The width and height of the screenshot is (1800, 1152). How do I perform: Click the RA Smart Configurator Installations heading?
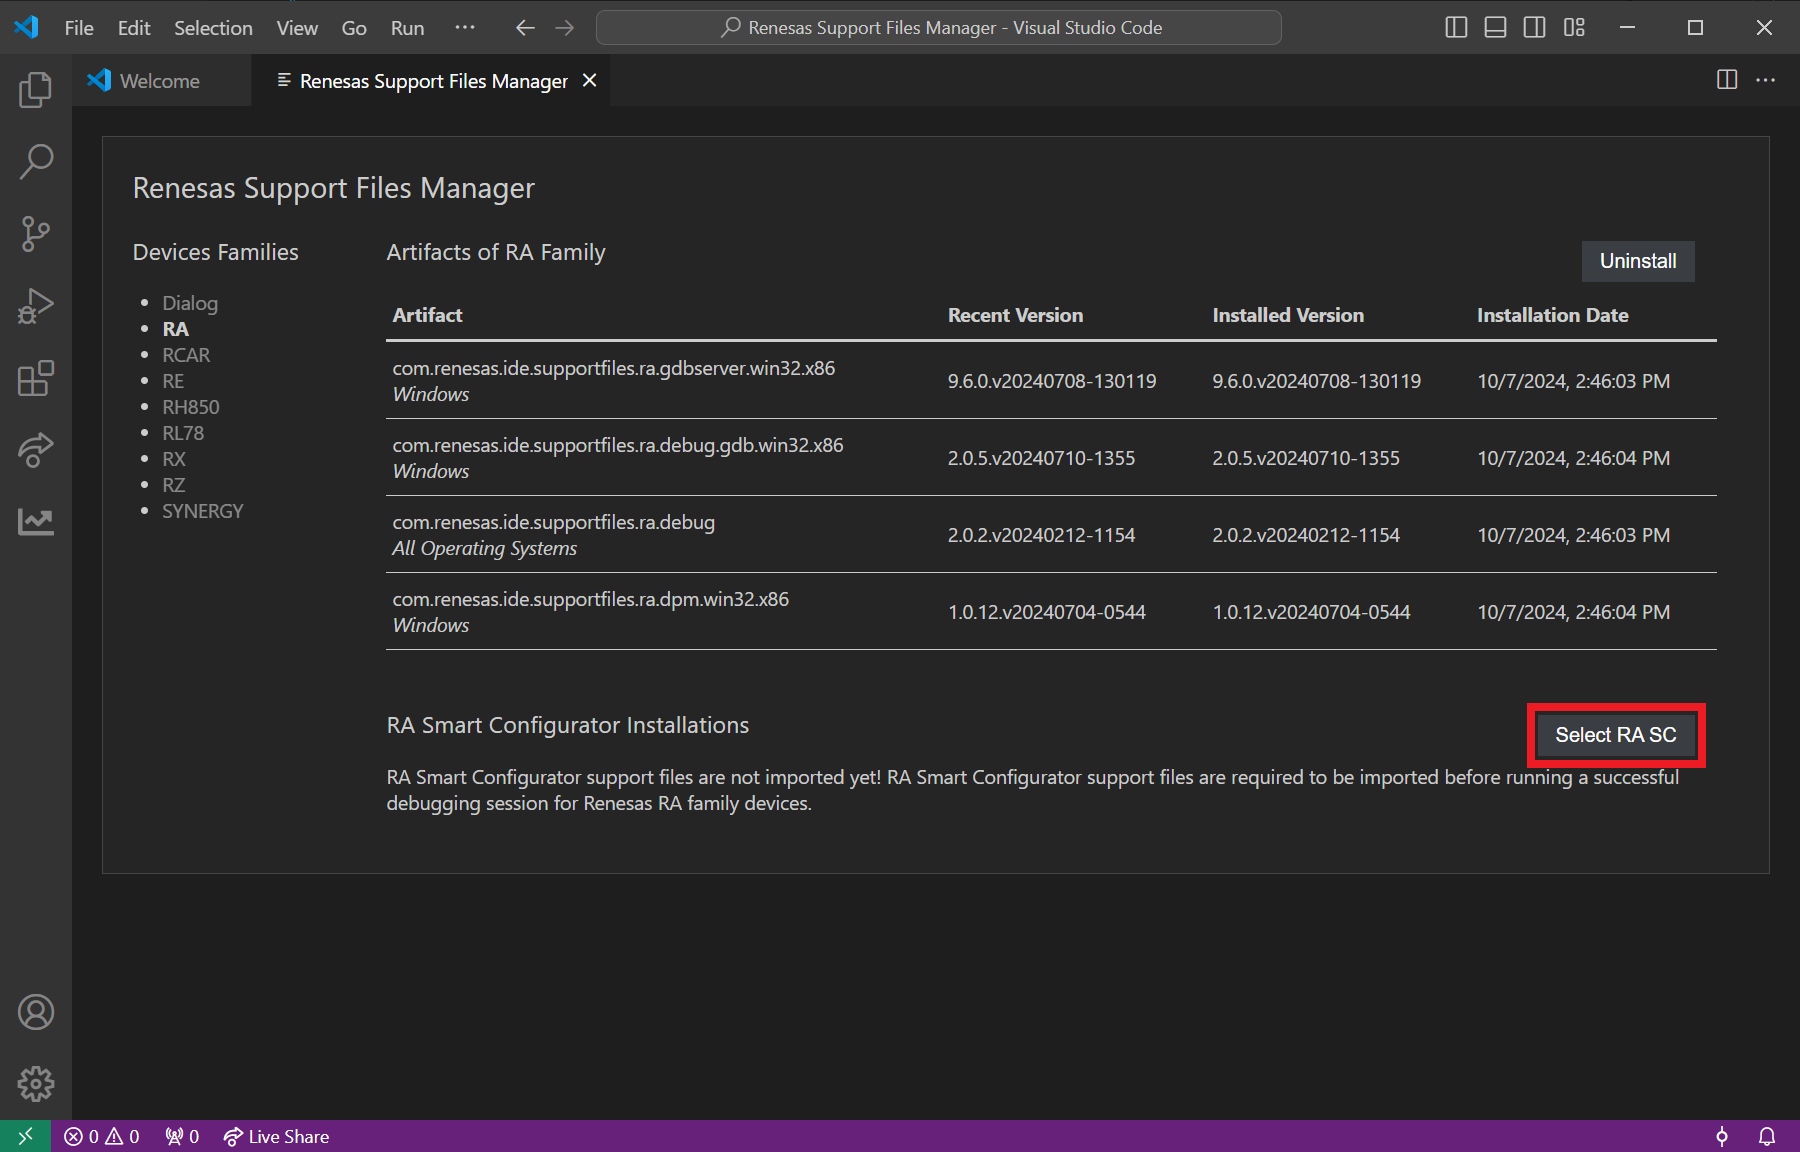568,725
